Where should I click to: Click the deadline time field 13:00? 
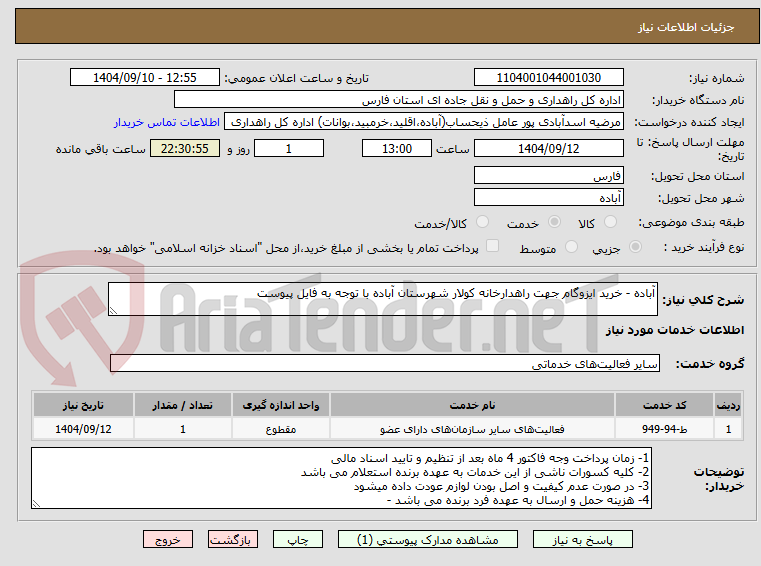[x=397, y=149]
